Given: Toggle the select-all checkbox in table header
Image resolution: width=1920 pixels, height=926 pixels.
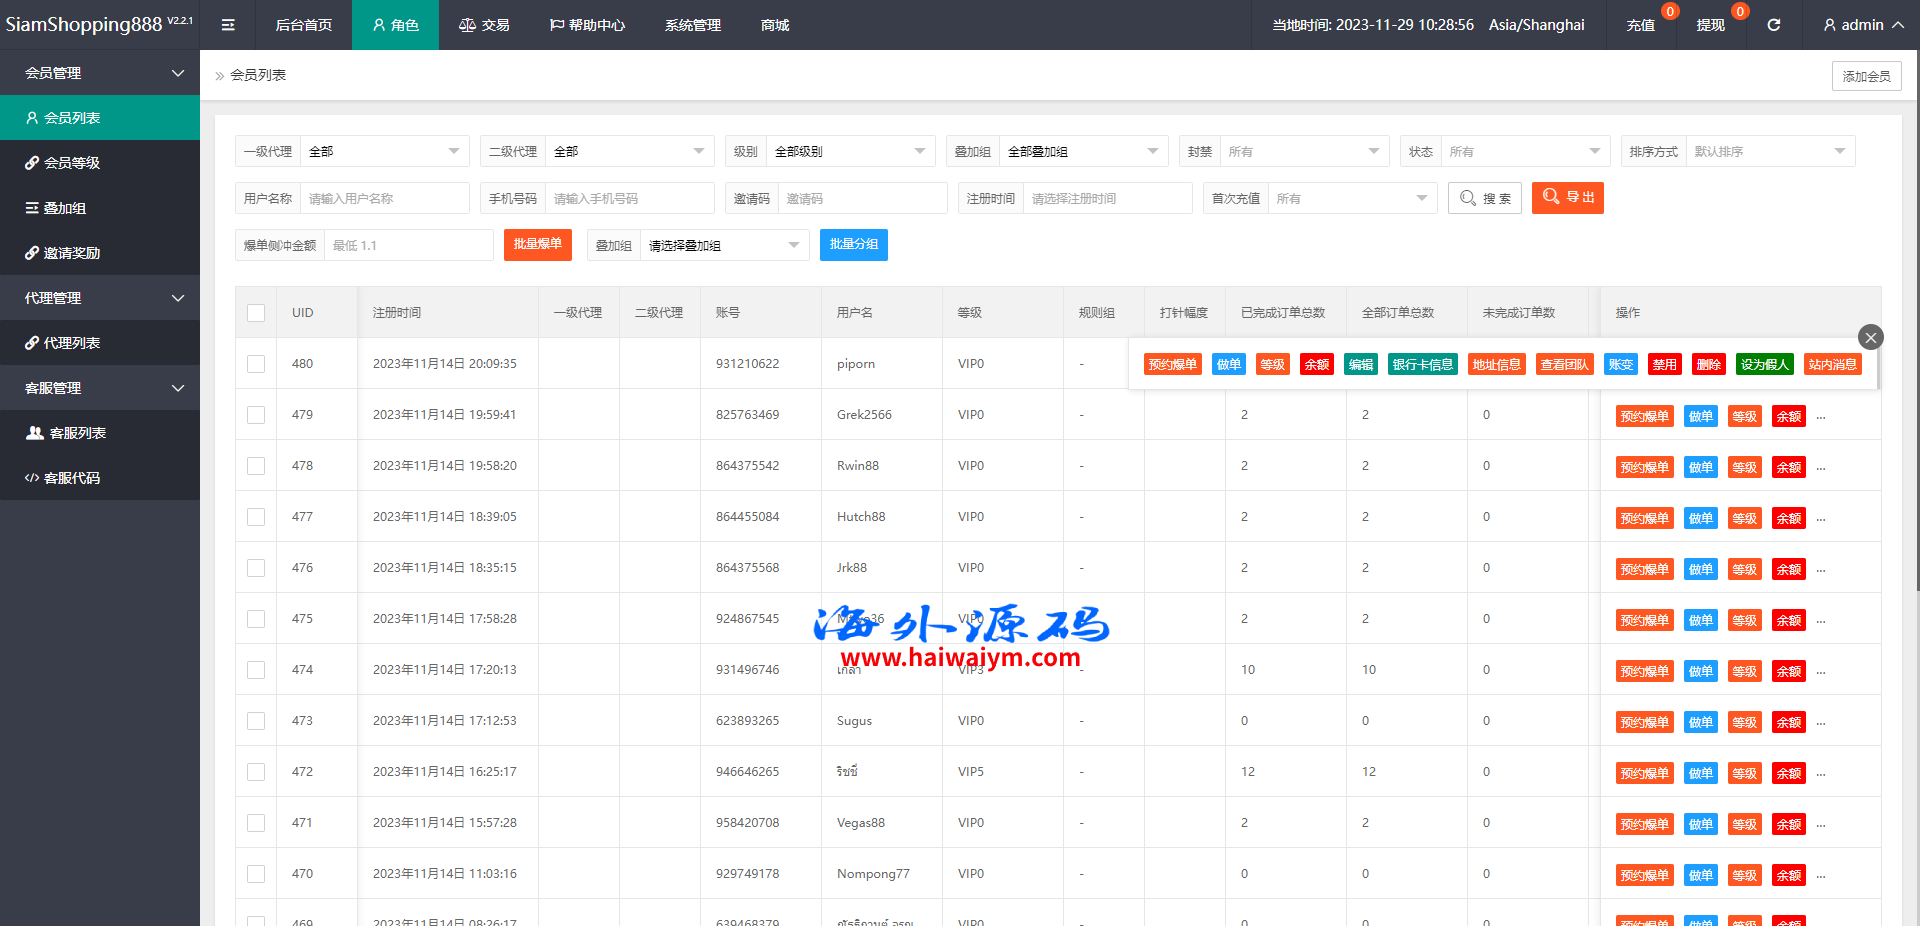Looking at the screenshot, I should (256, 313).
